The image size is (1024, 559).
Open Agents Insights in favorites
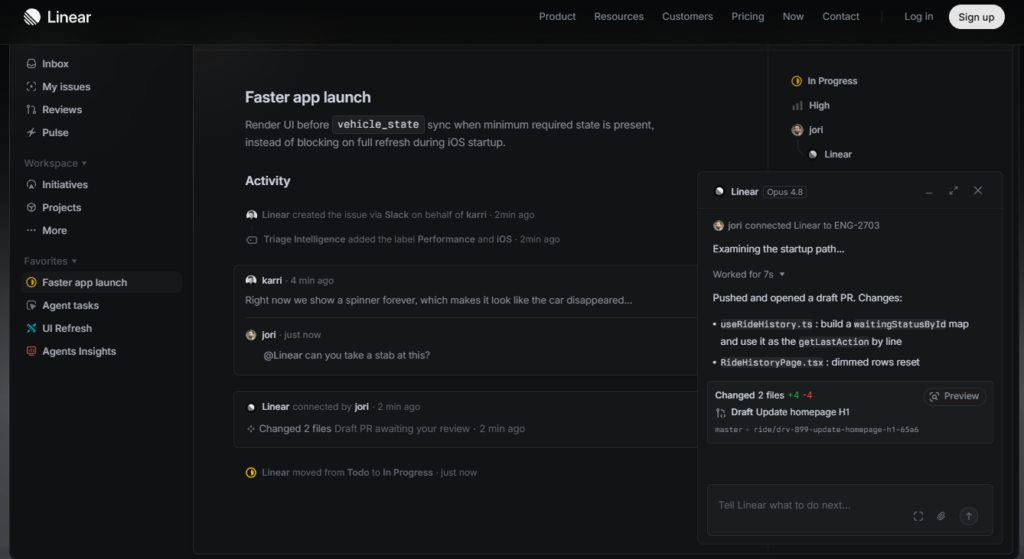(x=71, y=351)
